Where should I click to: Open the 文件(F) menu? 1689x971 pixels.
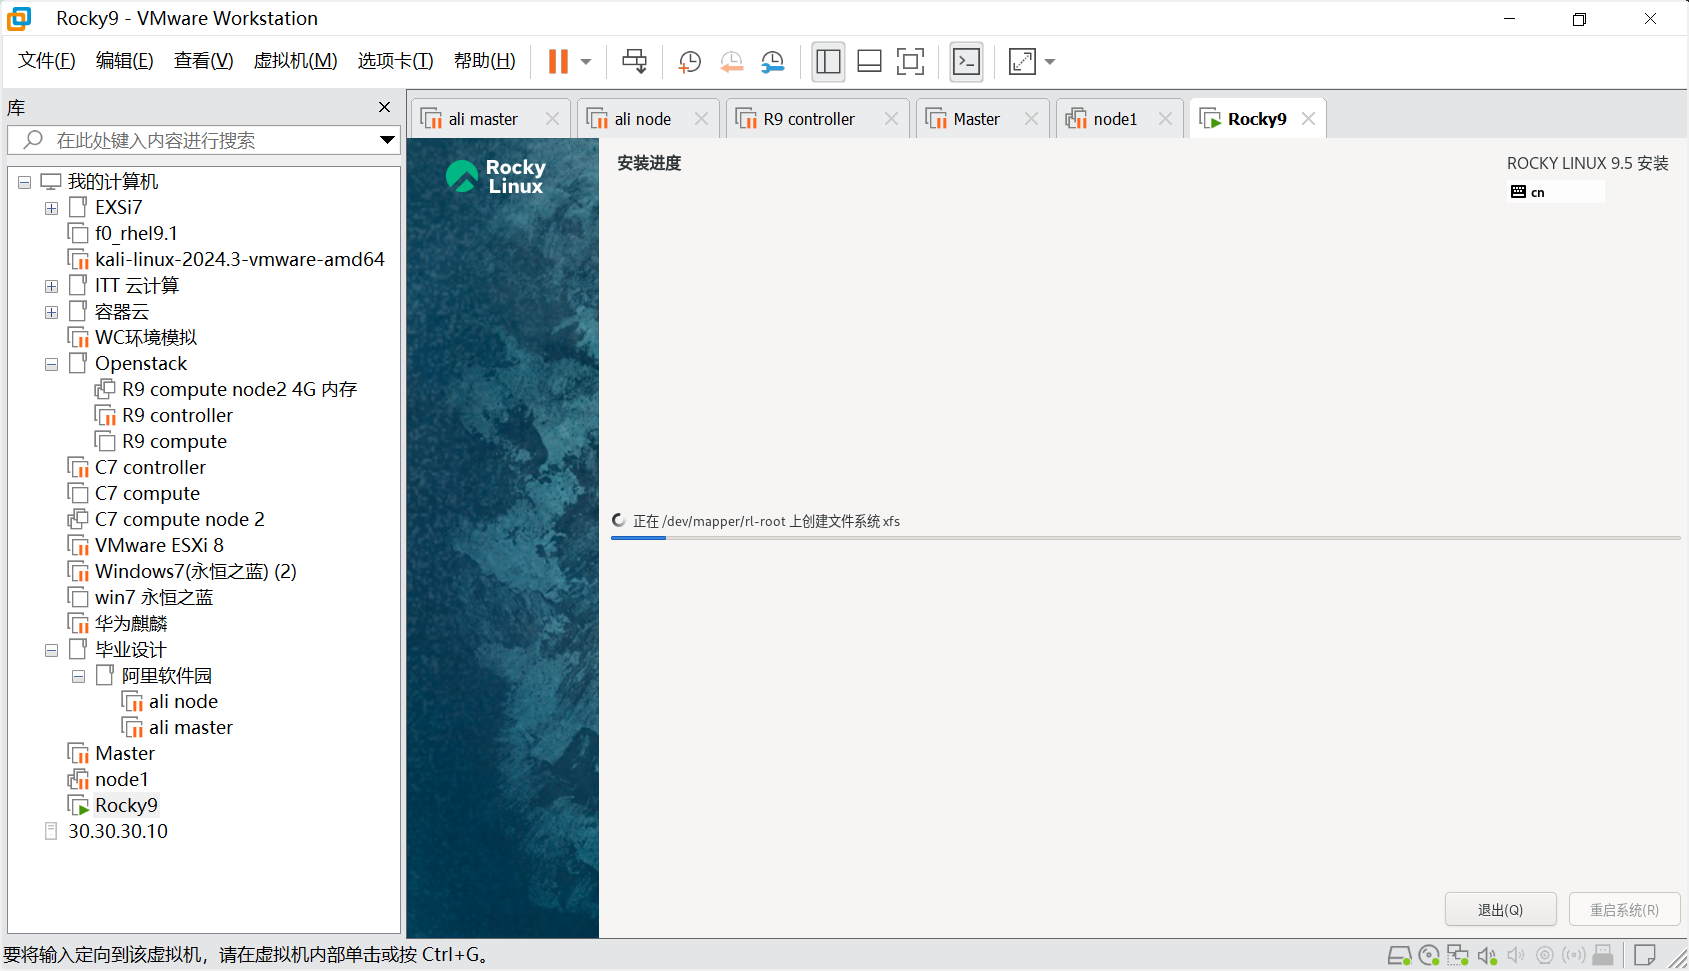point(47,61)
